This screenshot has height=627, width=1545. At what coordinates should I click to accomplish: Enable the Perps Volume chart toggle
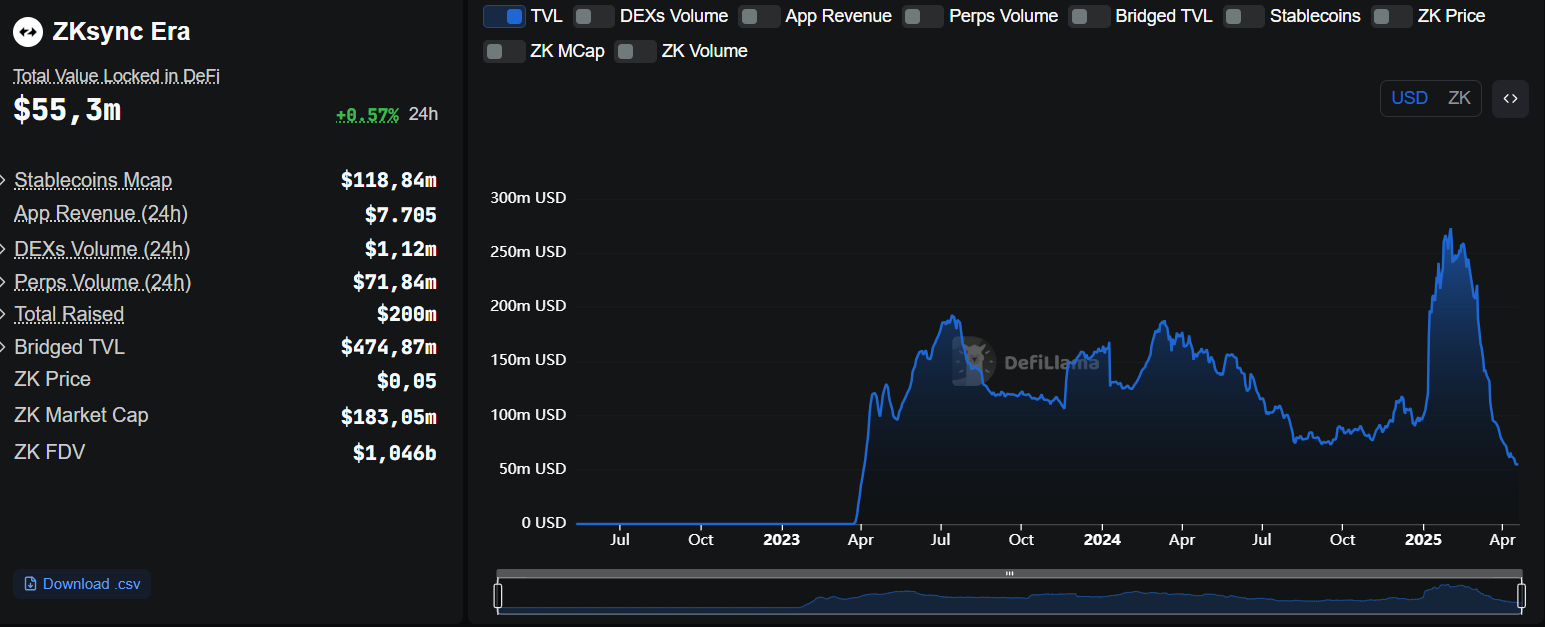tap(923, 16)
